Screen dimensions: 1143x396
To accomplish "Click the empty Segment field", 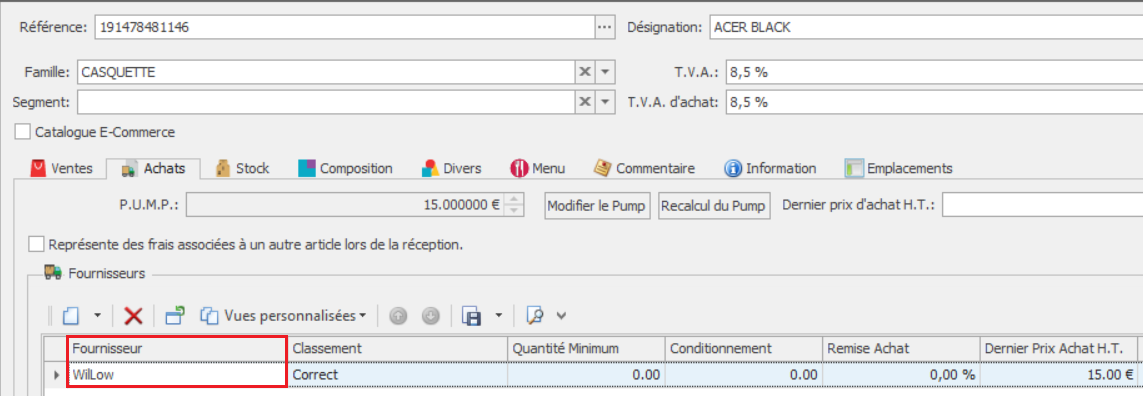I will point(325,102).
